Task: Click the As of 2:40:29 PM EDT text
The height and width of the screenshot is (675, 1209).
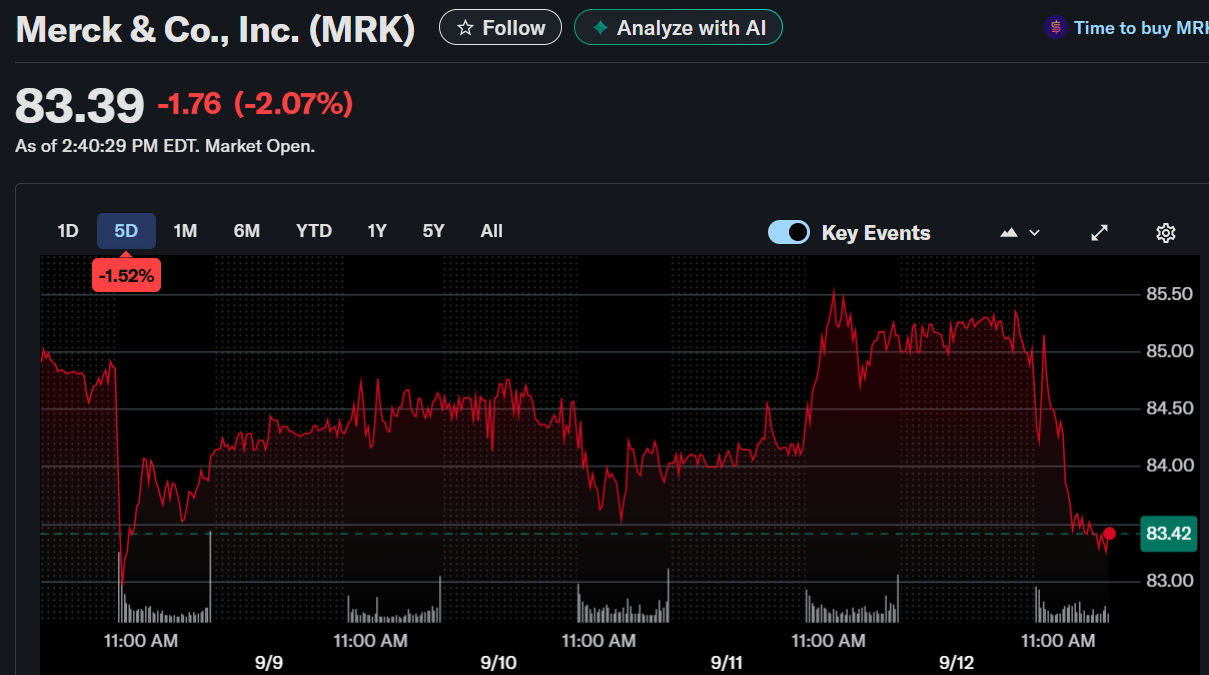Action: click(x=165, y=146)
